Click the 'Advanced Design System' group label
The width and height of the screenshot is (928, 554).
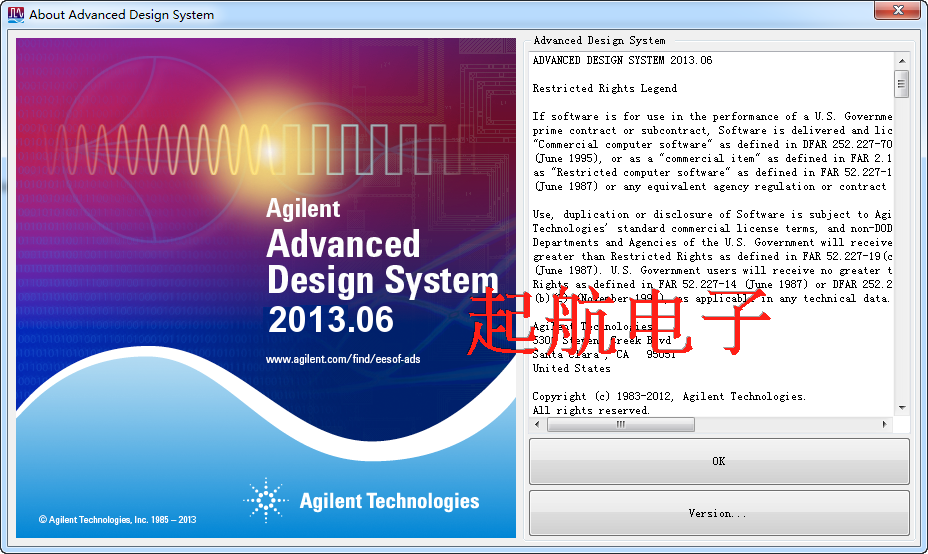tap(599, 40)
